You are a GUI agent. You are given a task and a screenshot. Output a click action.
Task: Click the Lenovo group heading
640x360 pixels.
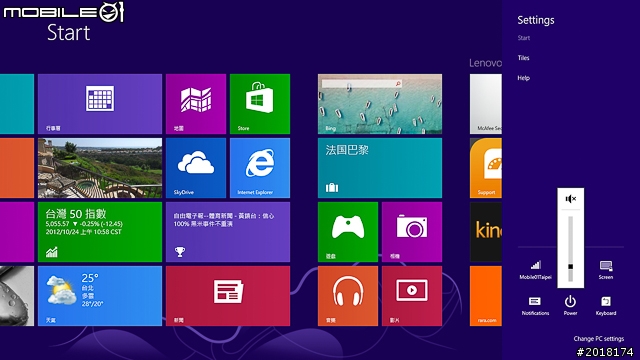tap(485, 63)
